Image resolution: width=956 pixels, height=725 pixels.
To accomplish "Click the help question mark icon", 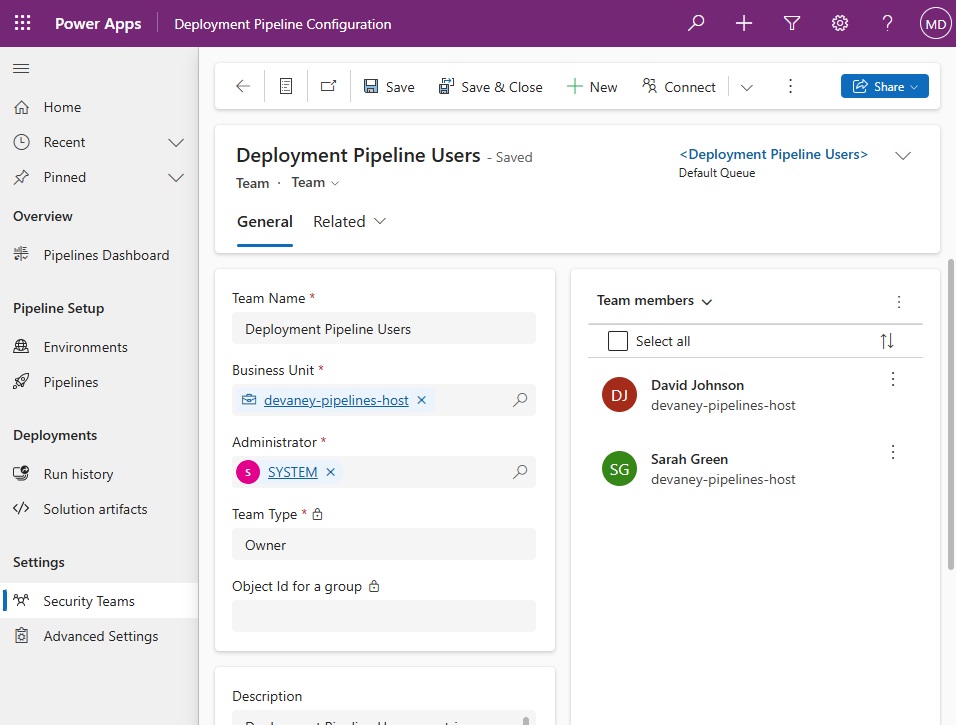I will [x=887, y=23].
